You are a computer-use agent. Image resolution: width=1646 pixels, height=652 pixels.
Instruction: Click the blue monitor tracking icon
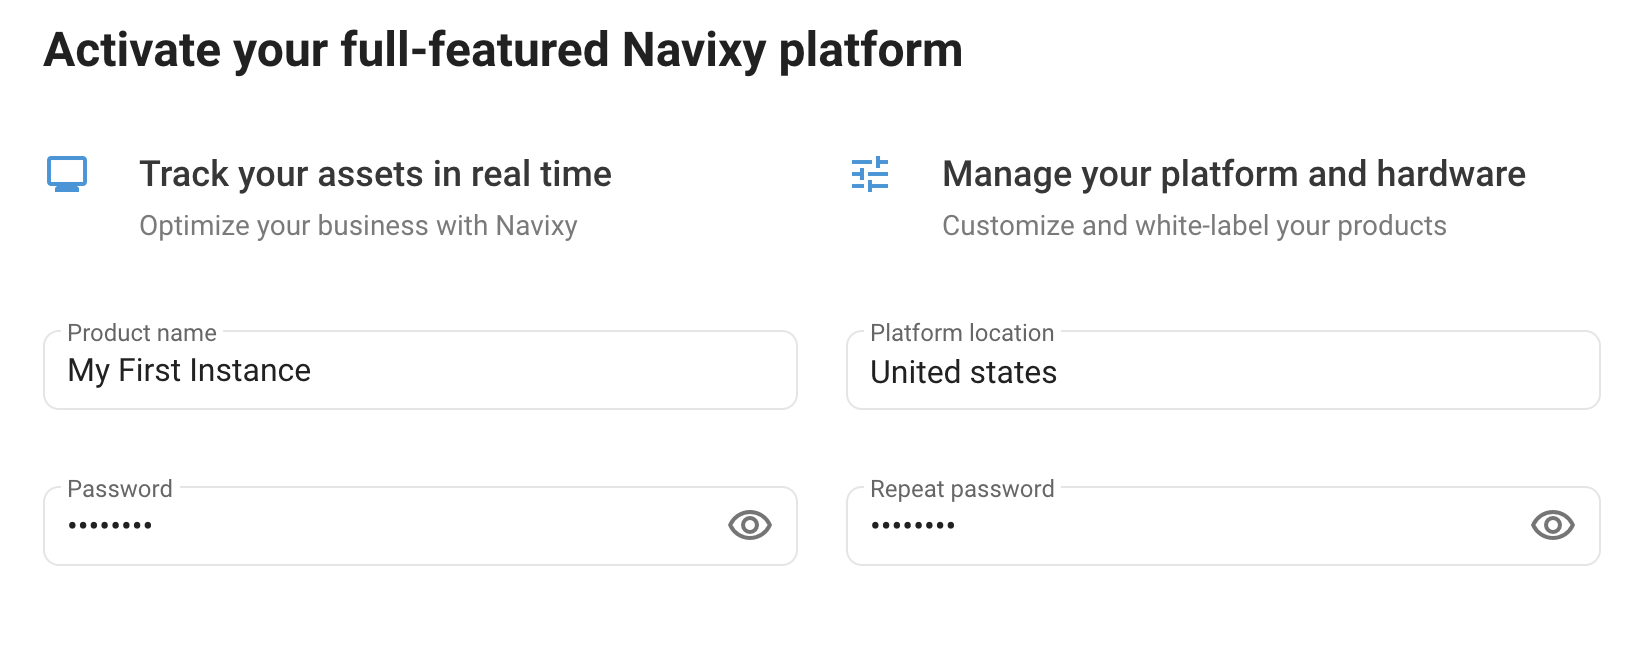[x=67, y=174]
